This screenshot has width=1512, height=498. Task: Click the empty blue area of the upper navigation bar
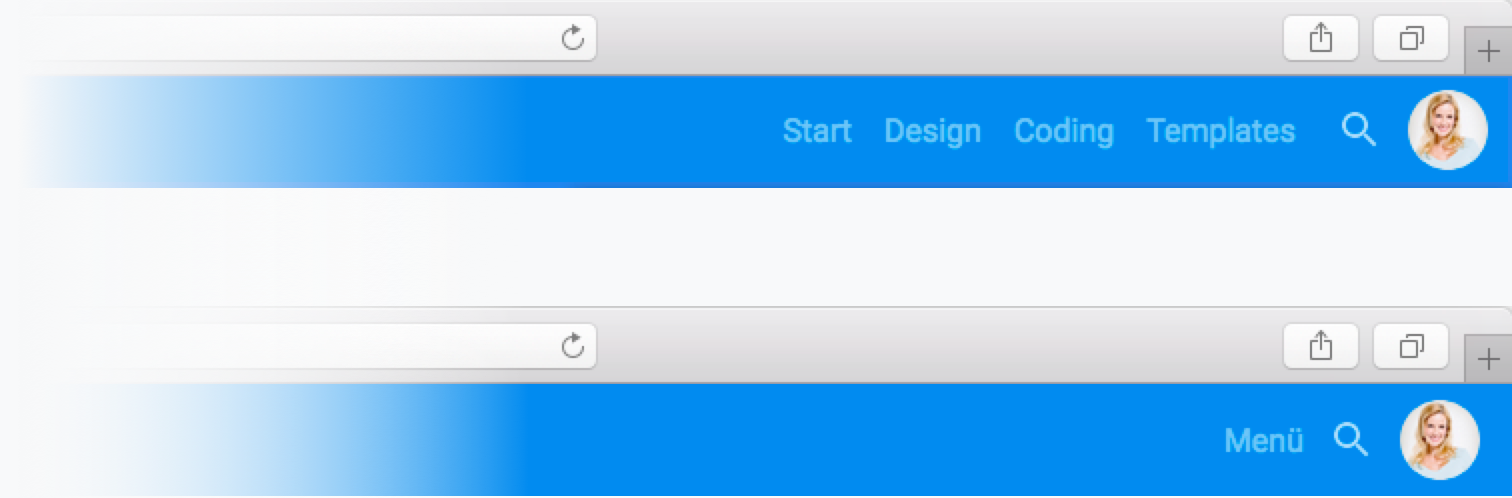[x=640, y=131]
